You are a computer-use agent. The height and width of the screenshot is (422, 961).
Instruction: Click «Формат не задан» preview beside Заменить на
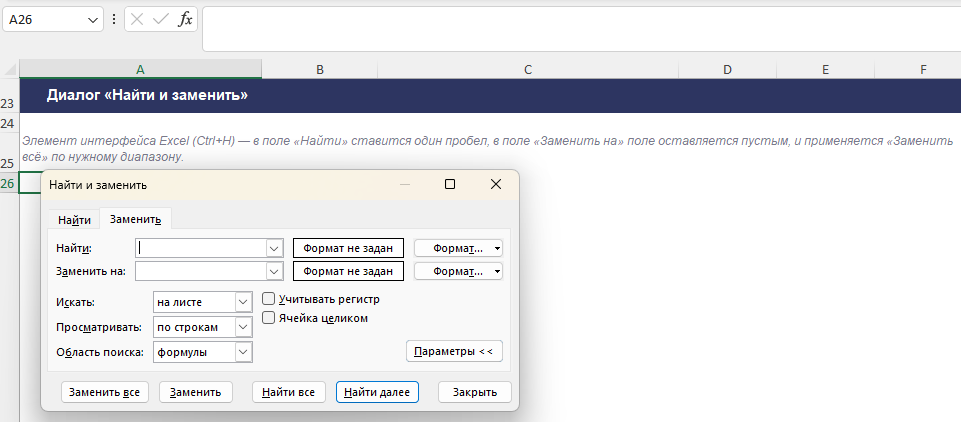(348, 271)
